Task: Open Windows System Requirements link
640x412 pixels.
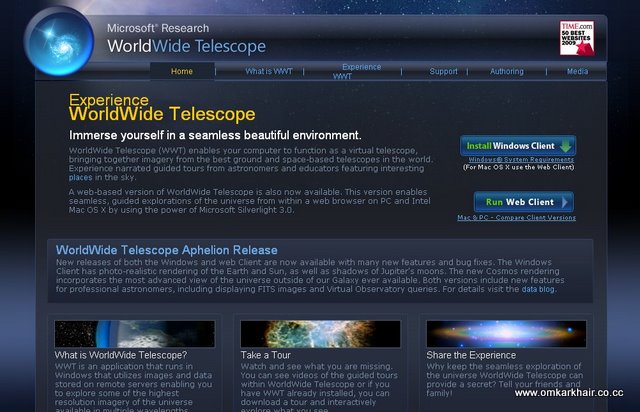Action: tap(521, 160)
